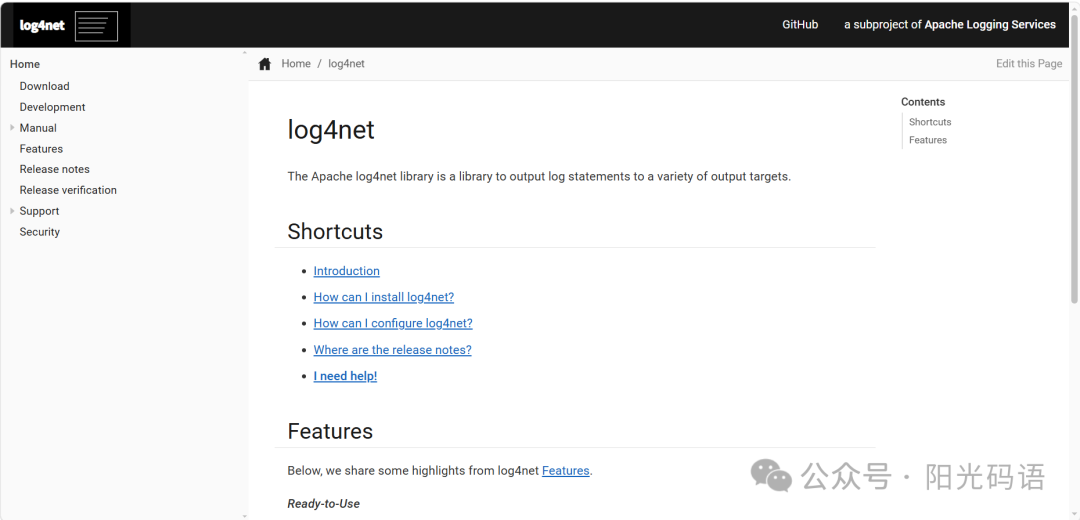Click sidebar scroll down arrow
The image size is (1080, 520).
[244, 515]
